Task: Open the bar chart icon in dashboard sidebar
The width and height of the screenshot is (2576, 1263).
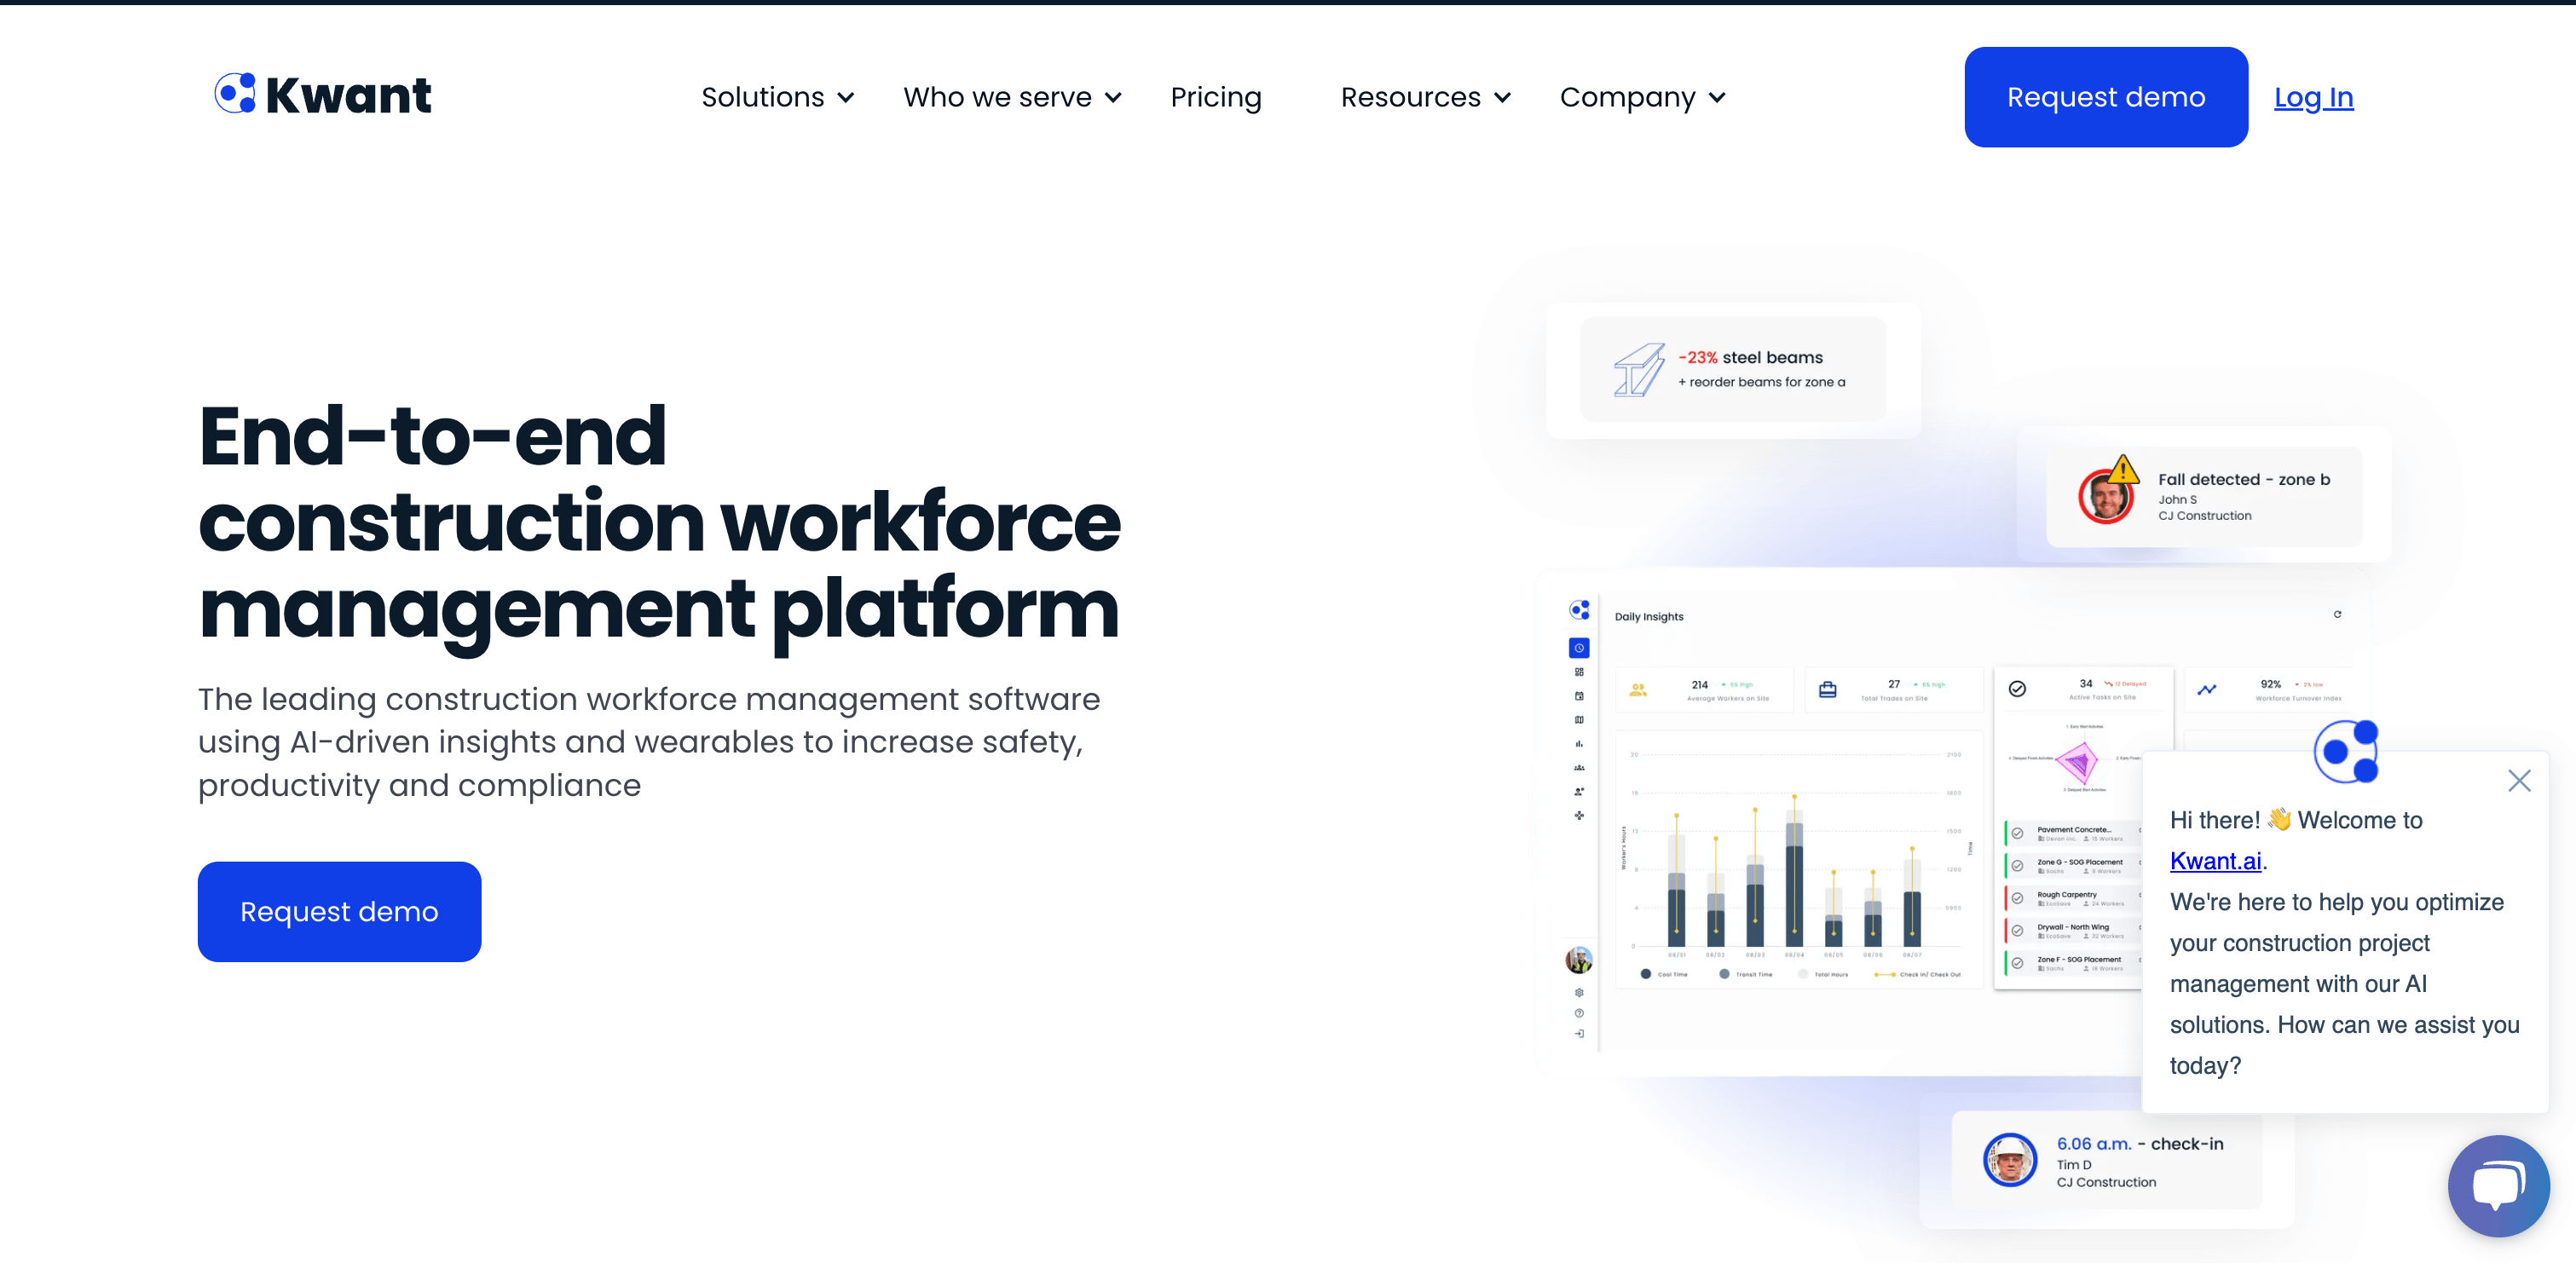Action: pyautogui.click(x=1579, y=744)
